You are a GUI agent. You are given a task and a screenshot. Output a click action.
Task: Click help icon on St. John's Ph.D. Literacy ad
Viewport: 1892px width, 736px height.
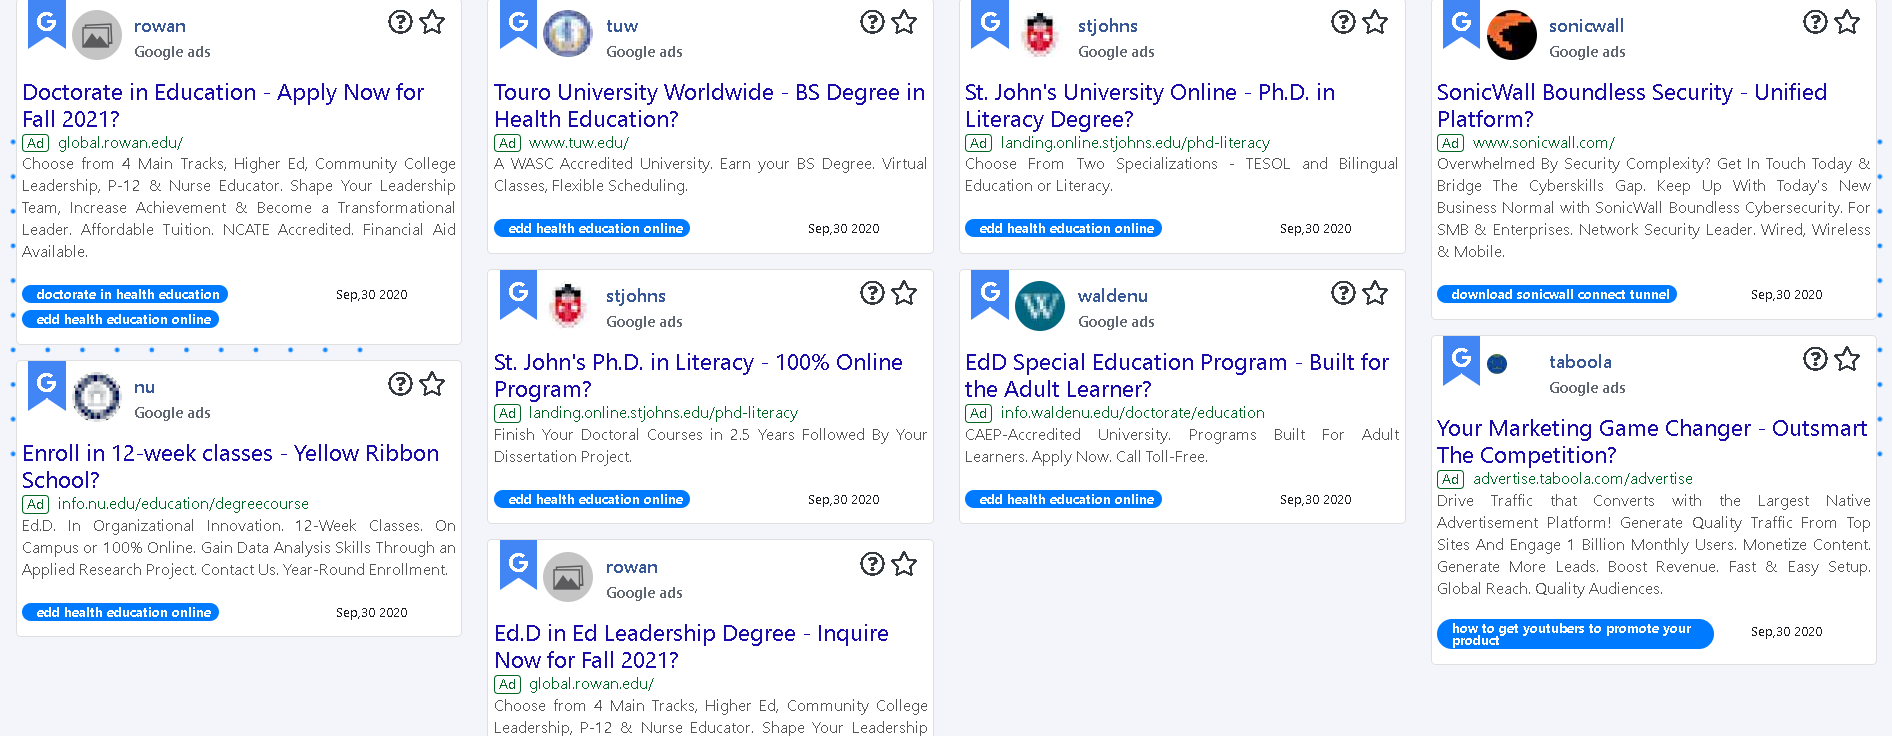[872, 293]
